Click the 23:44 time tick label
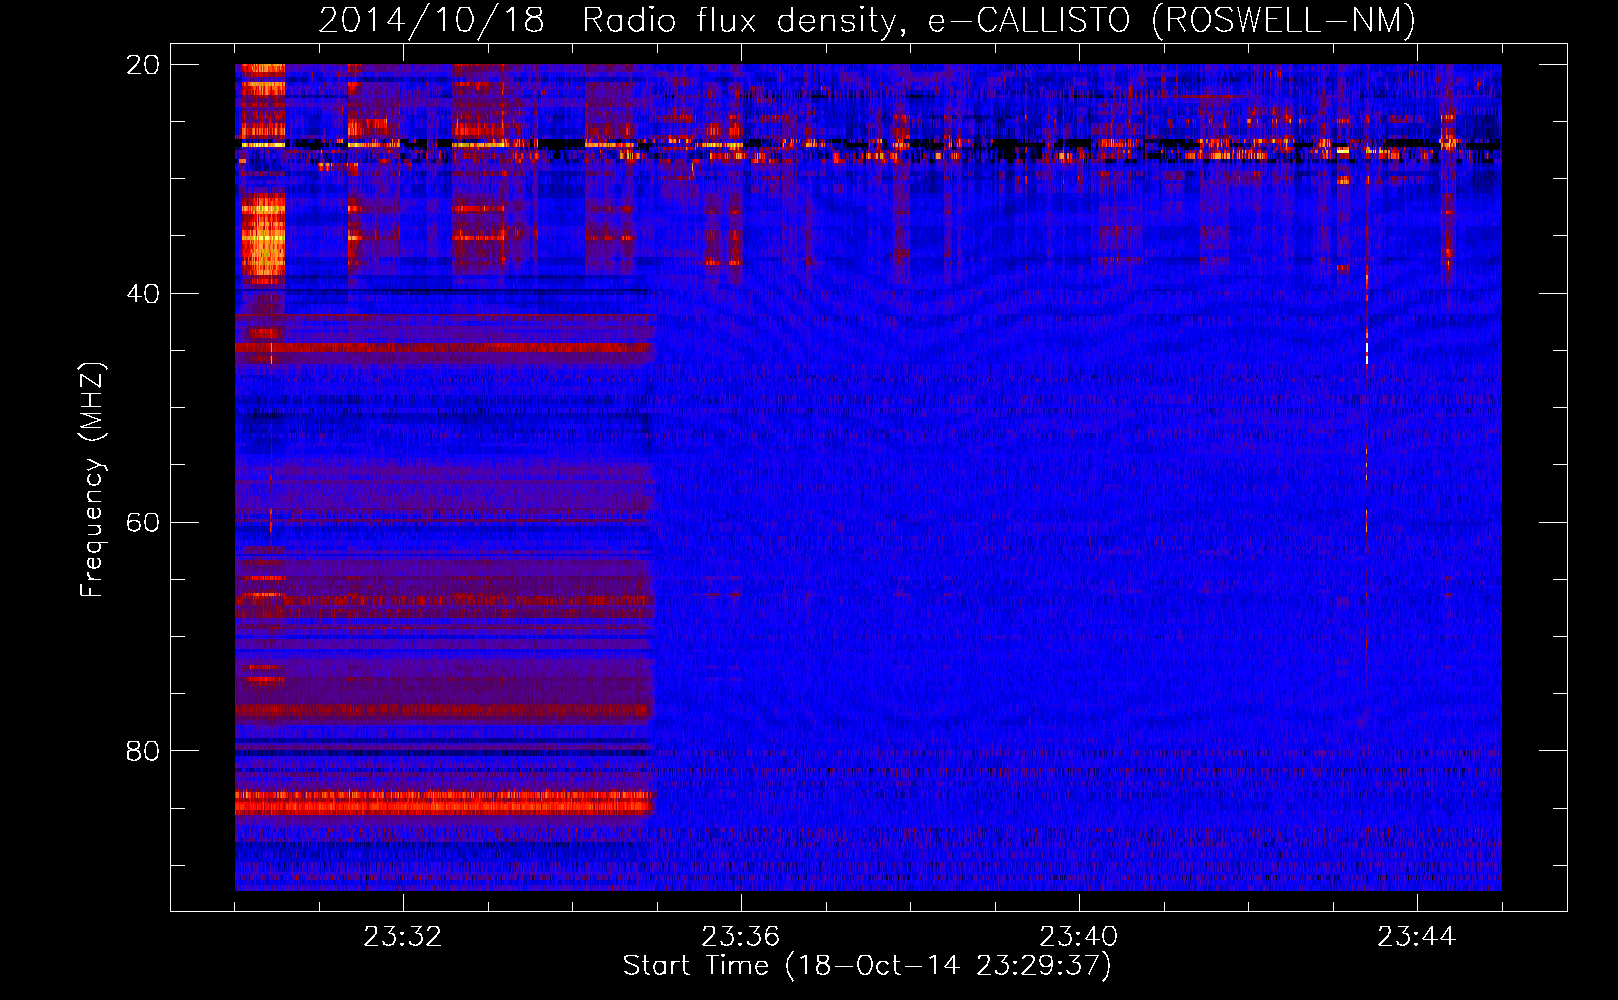 click(1416, 937)
